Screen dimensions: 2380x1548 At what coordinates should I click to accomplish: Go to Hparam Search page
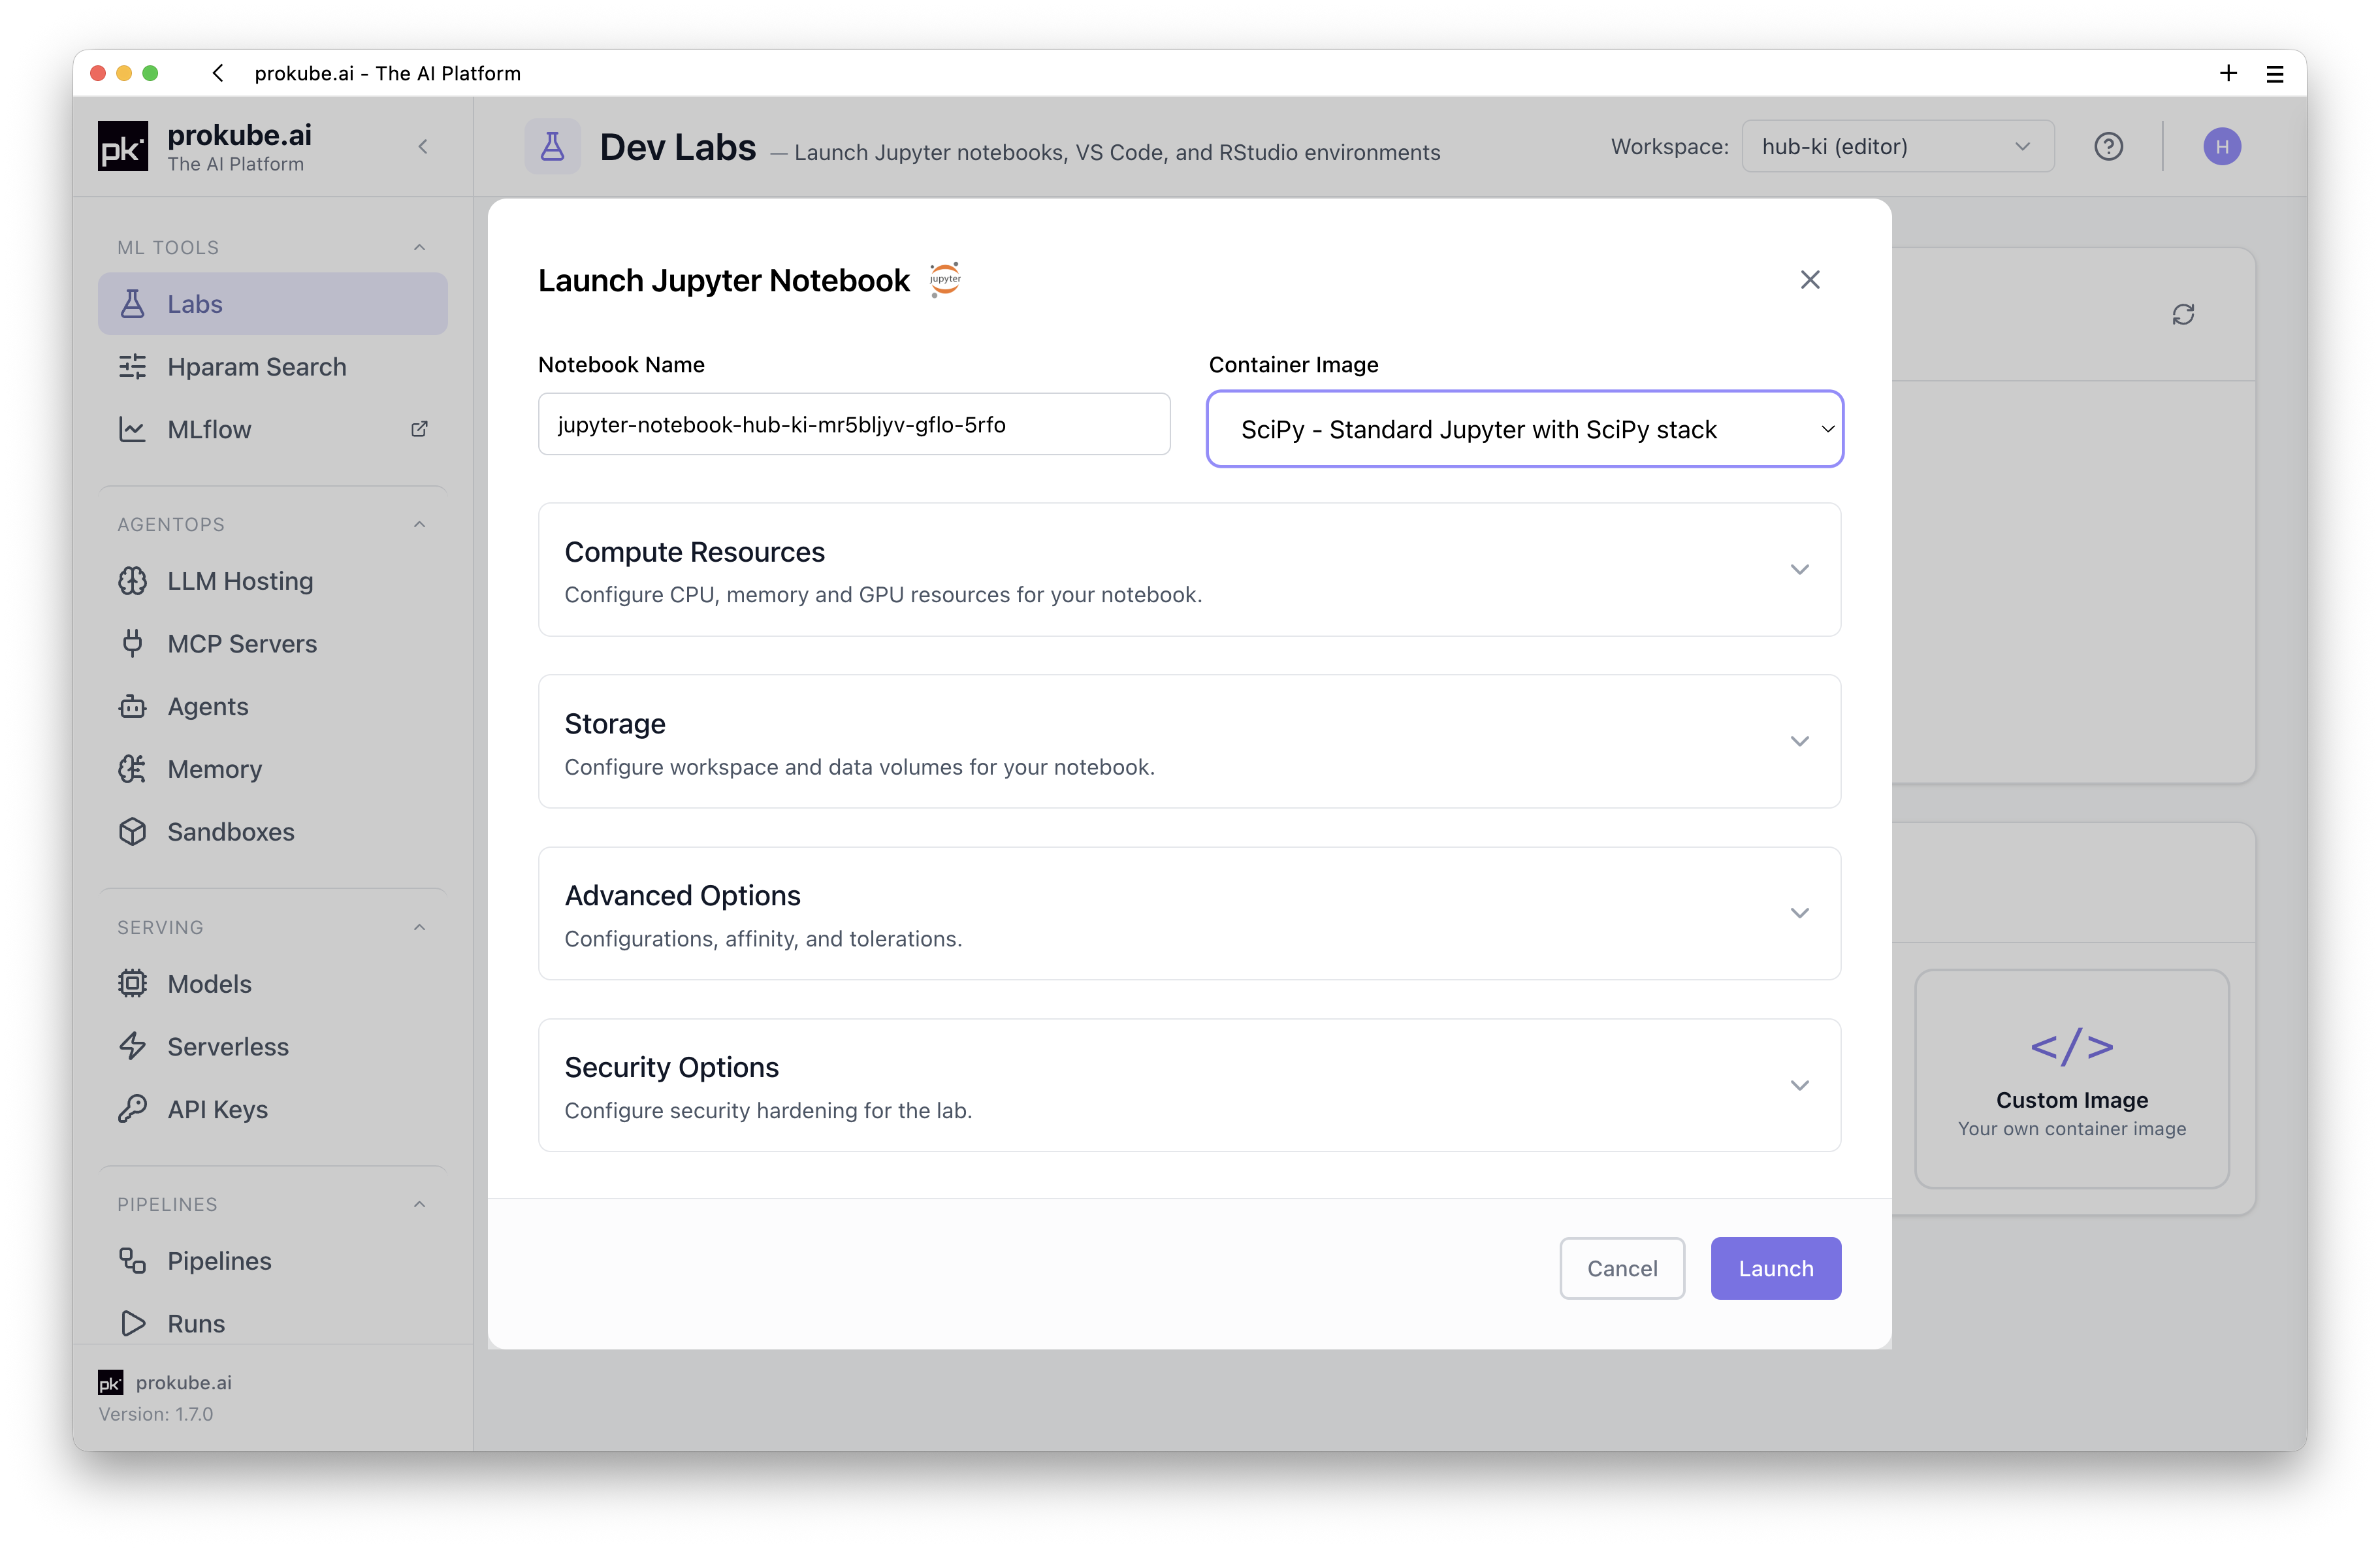(272, 367)
